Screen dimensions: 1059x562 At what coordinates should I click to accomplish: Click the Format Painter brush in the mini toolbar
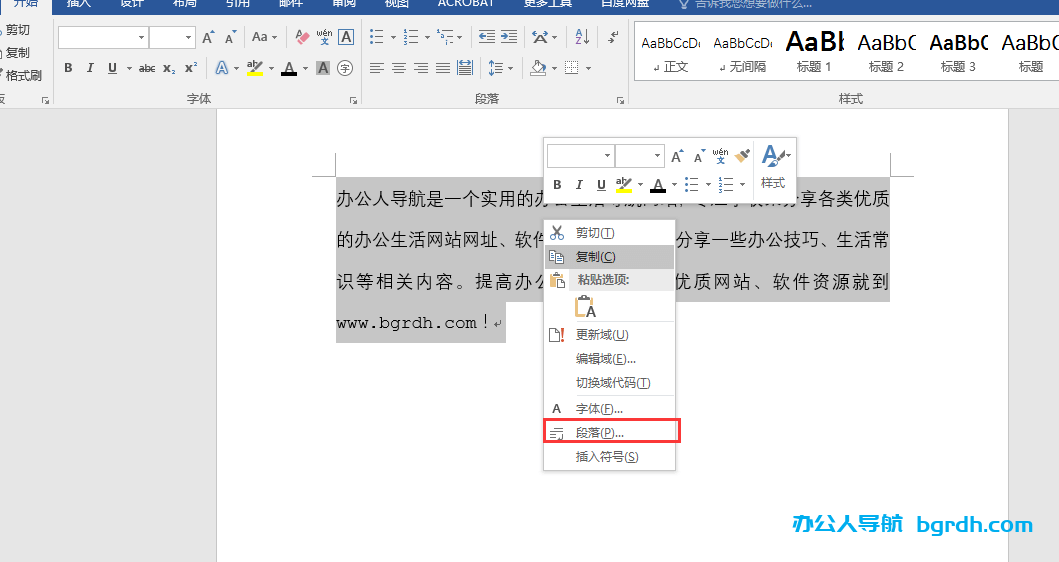pos(743,155)
